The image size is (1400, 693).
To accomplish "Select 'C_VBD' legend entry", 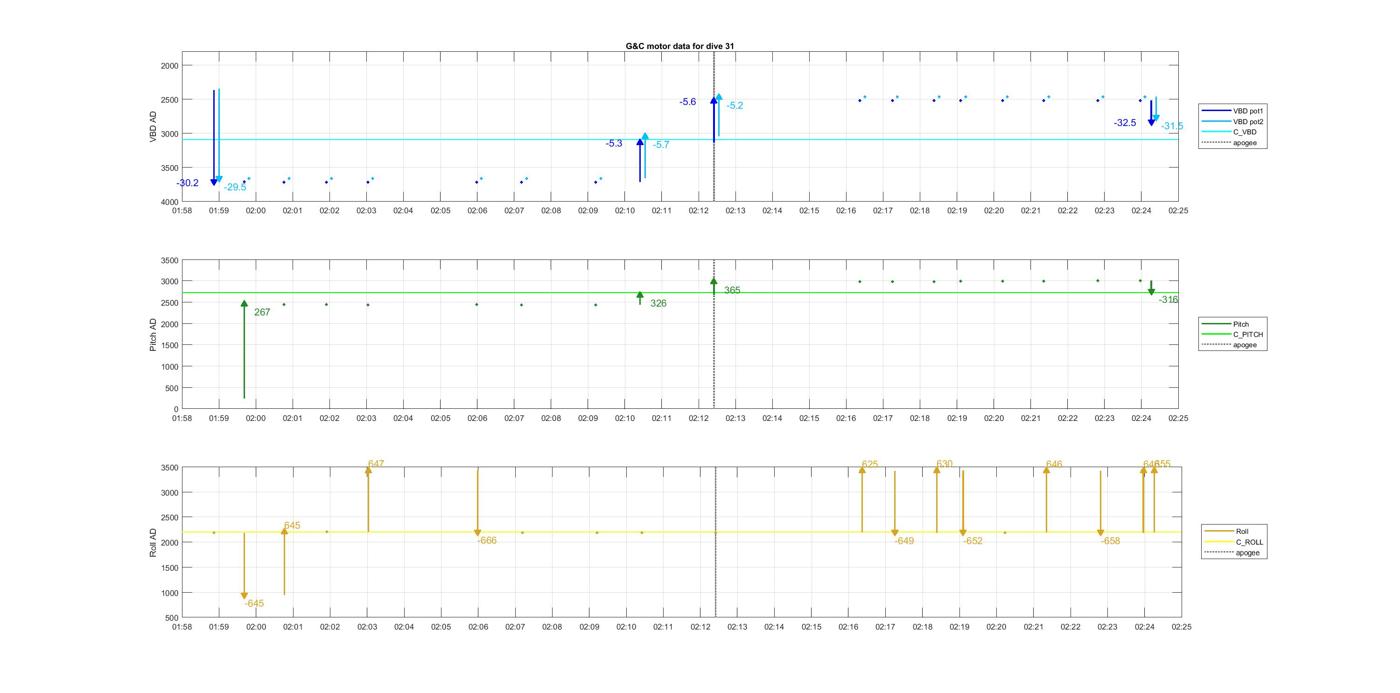I will tap(1229, 132).
